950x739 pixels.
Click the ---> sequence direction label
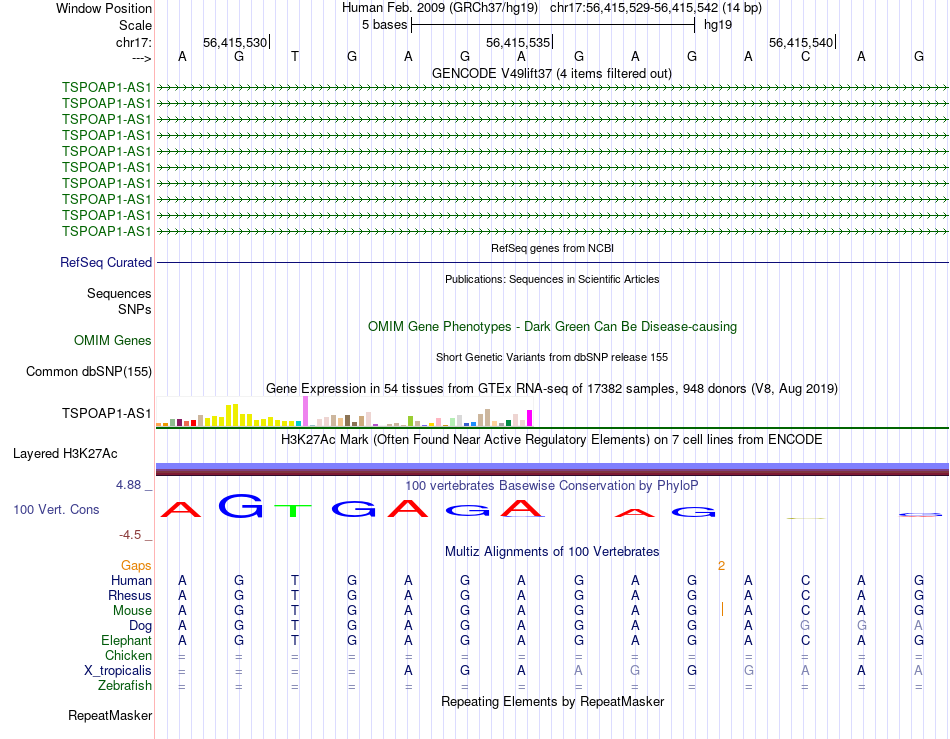(x=141, y=59)
